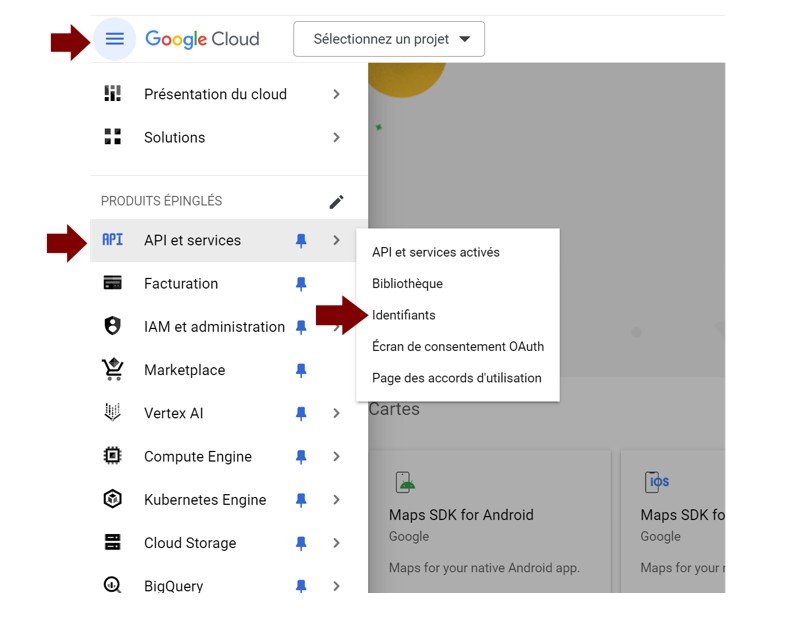Click the Marketplace cart icon
The height and width of the screenshot is (631, 792).
pyautogui.click(x=112, y=369)
